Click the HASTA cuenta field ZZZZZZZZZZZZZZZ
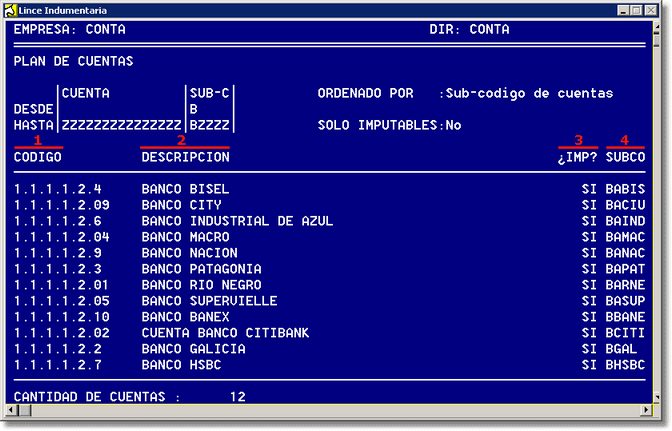 click(121, 125)
